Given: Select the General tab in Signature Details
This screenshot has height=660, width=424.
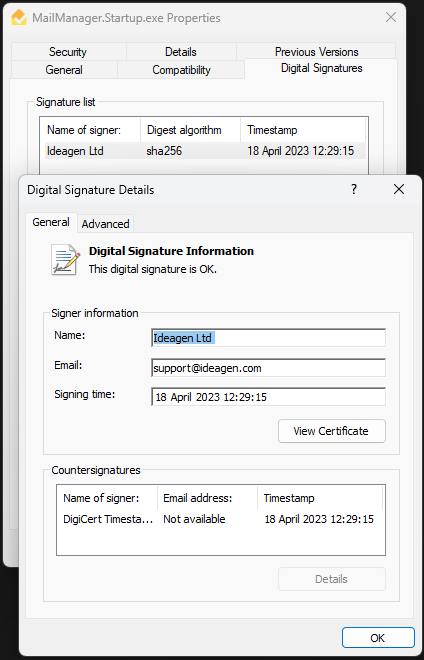Looking at the screenshot, I should tap(51, 222).
